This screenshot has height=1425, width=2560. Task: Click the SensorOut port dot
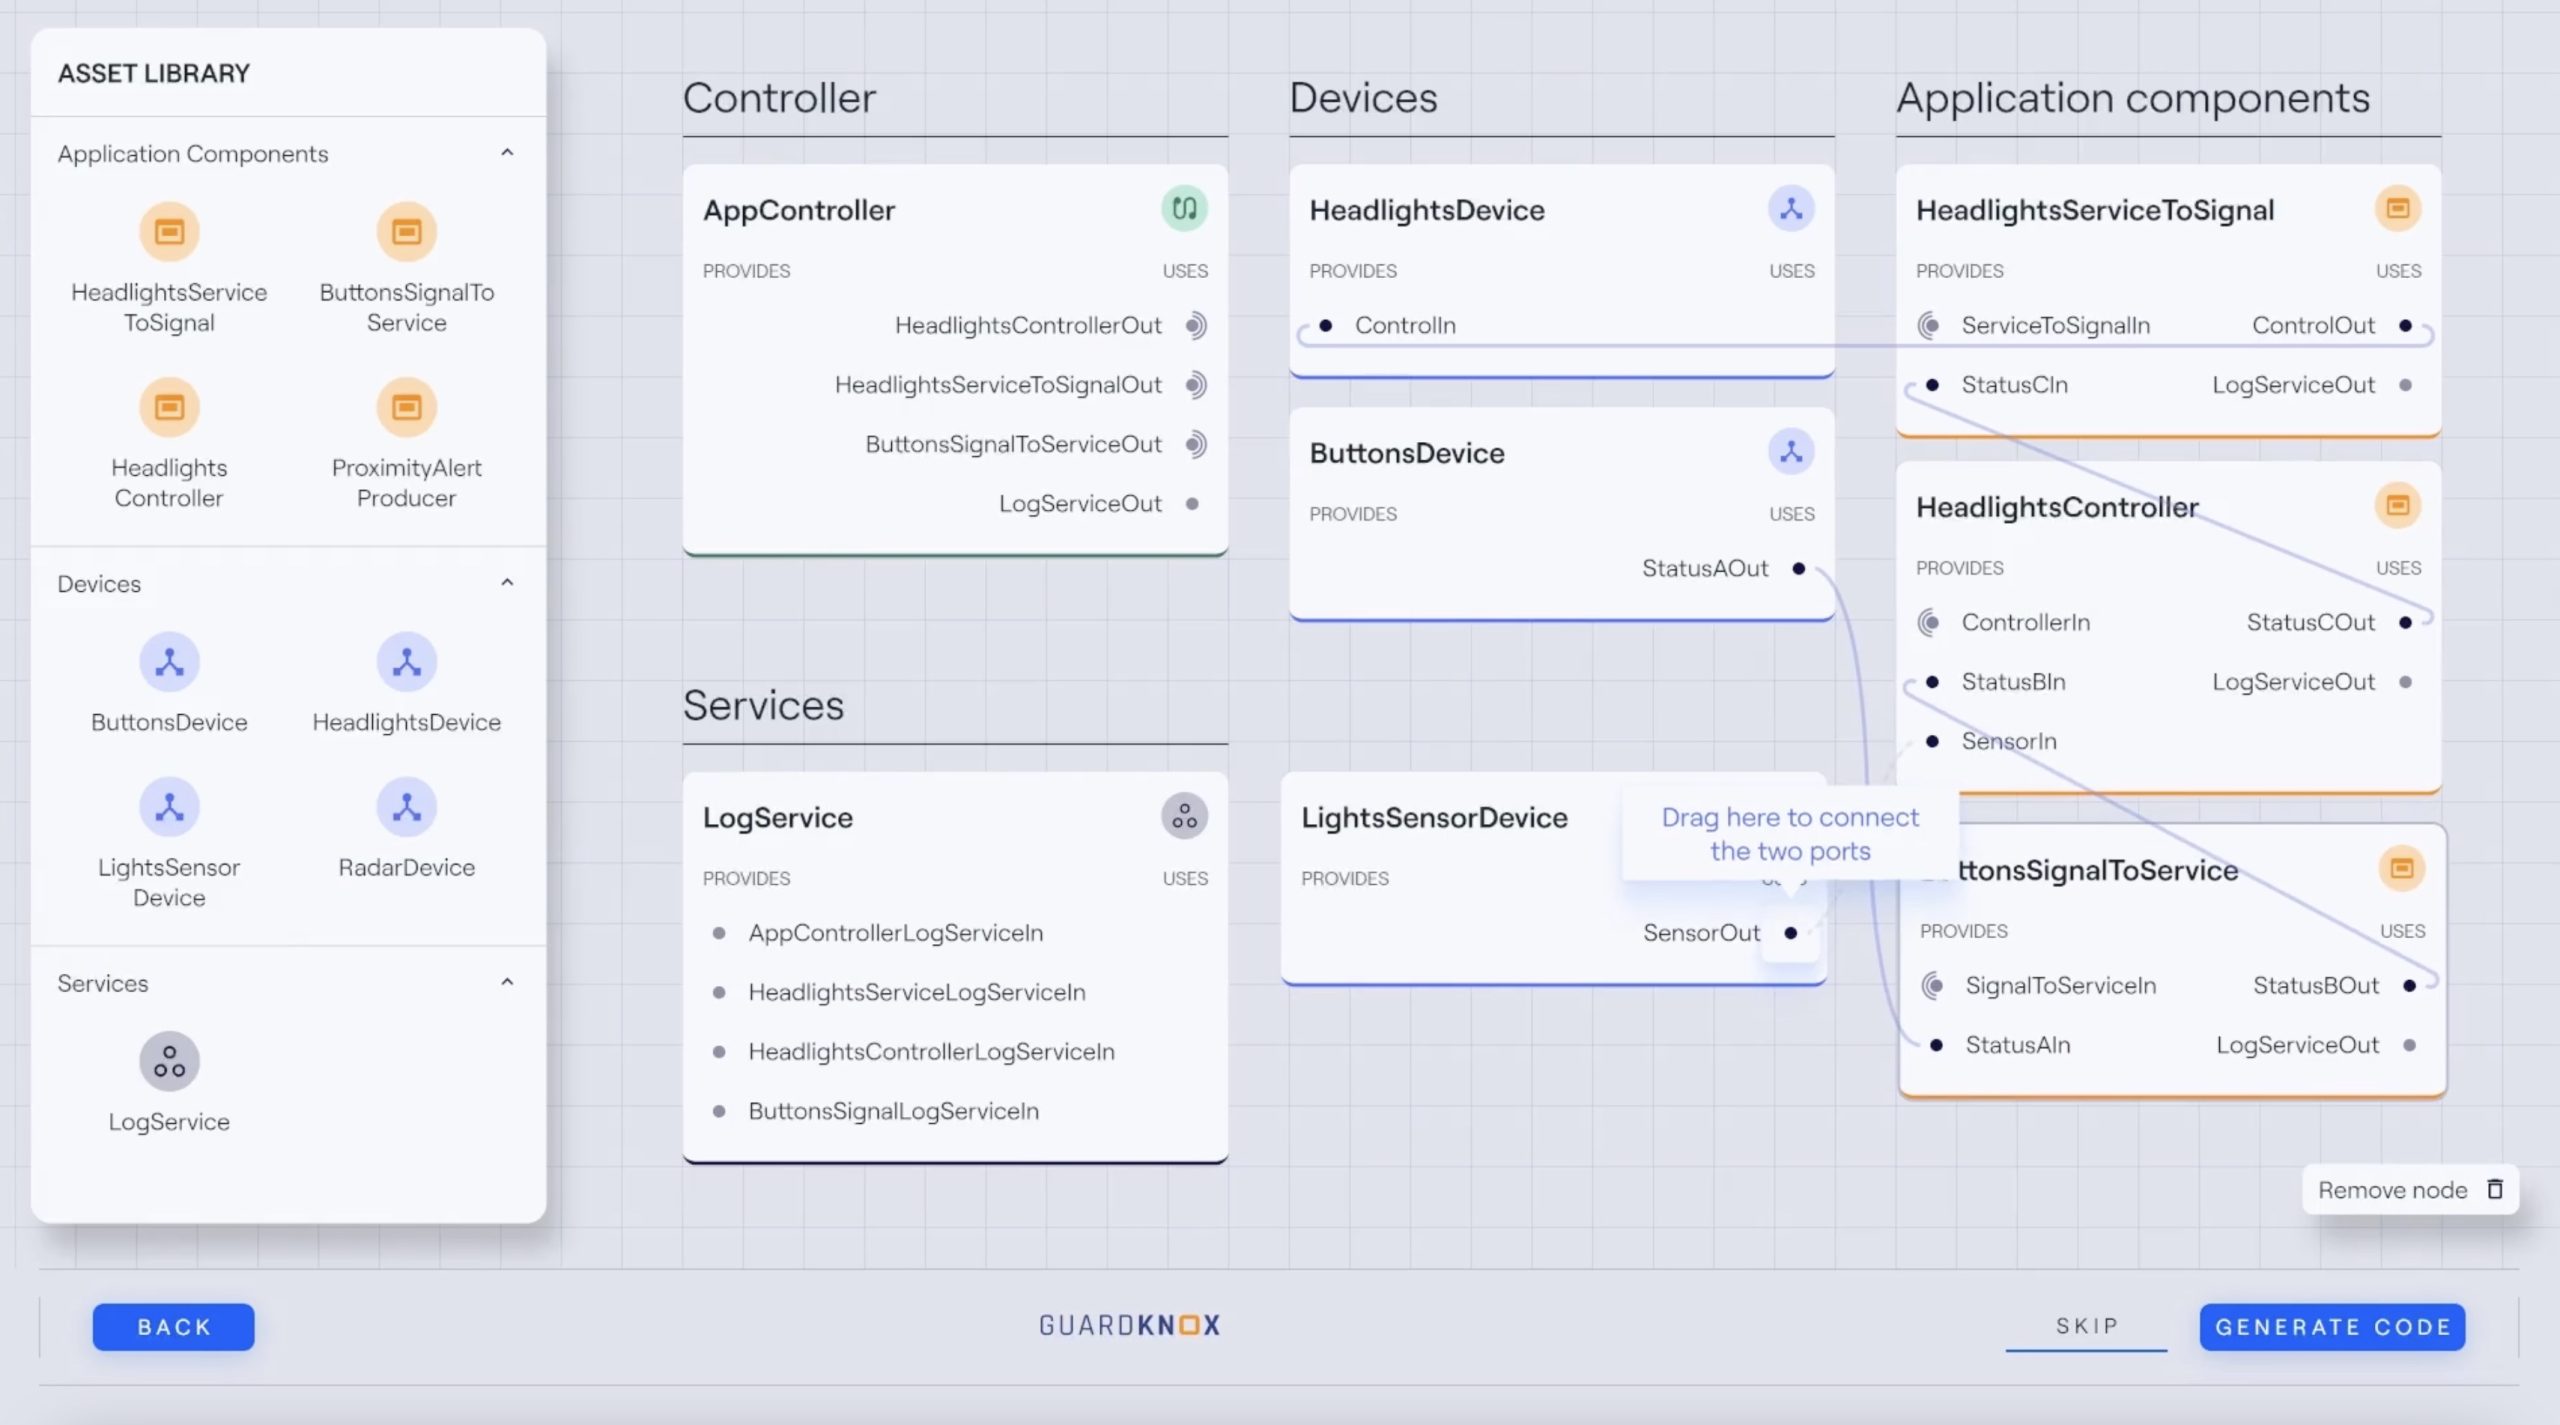[1791, 933]
